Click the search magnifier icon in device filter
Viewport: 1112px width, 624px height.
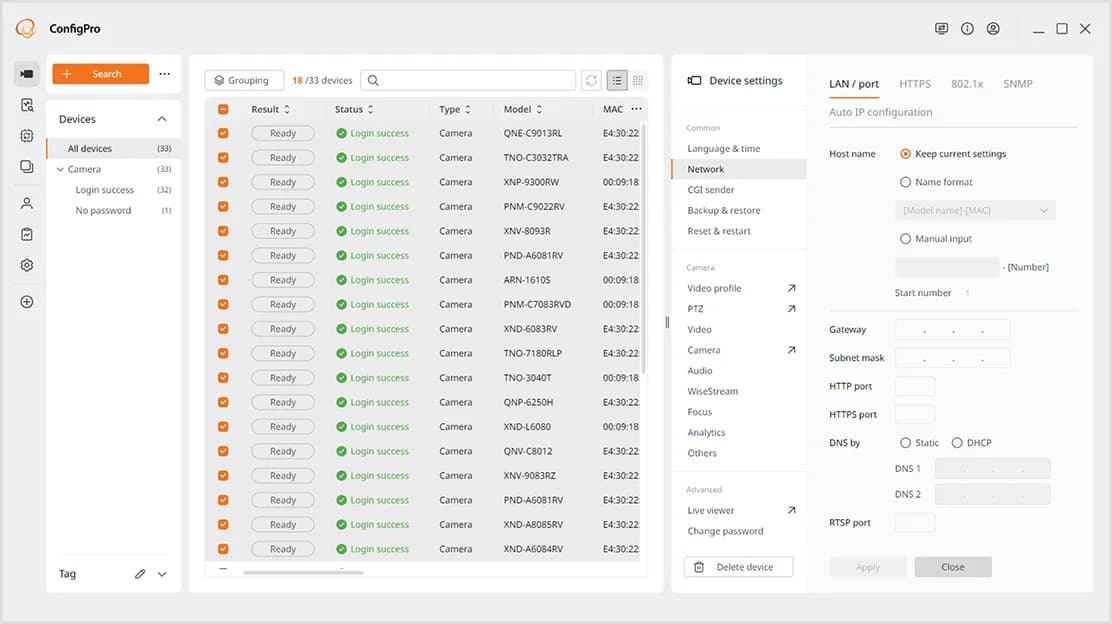point(373,81)
